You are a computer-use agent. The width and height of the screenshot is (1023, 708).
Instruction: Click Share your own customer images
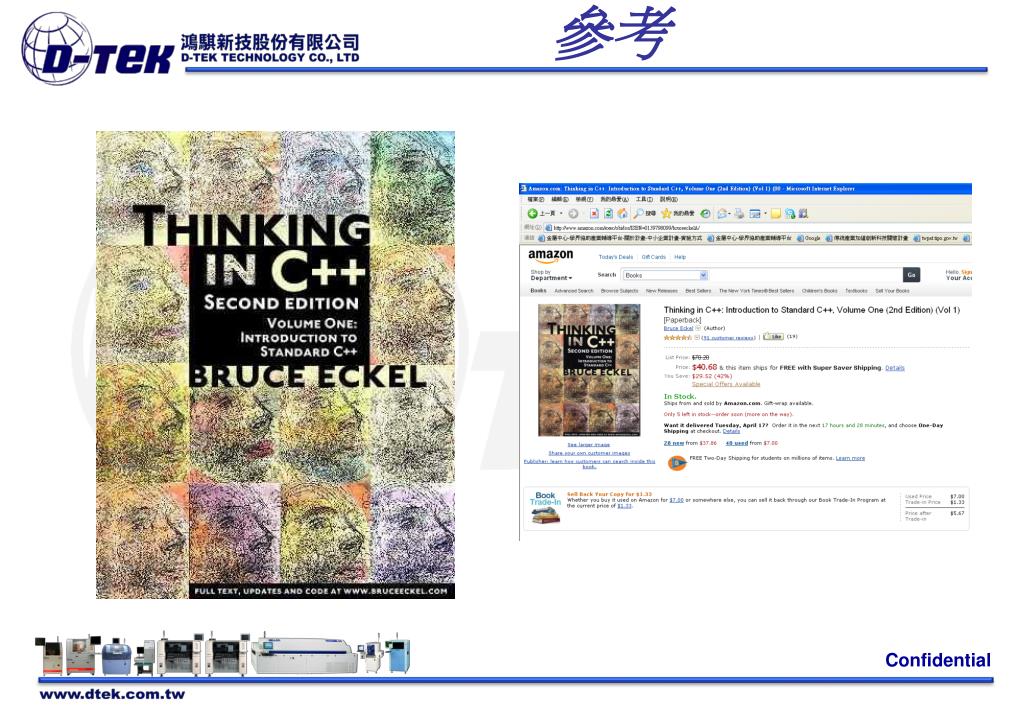click(589, 453)
